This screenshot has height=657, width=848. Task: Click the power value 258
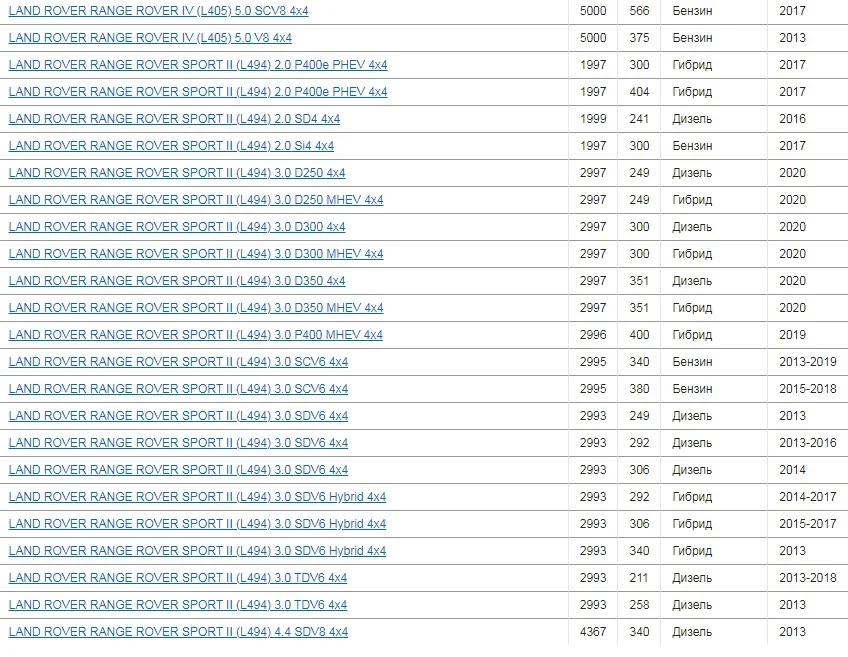pyautogui.click(x=639, y=606)
